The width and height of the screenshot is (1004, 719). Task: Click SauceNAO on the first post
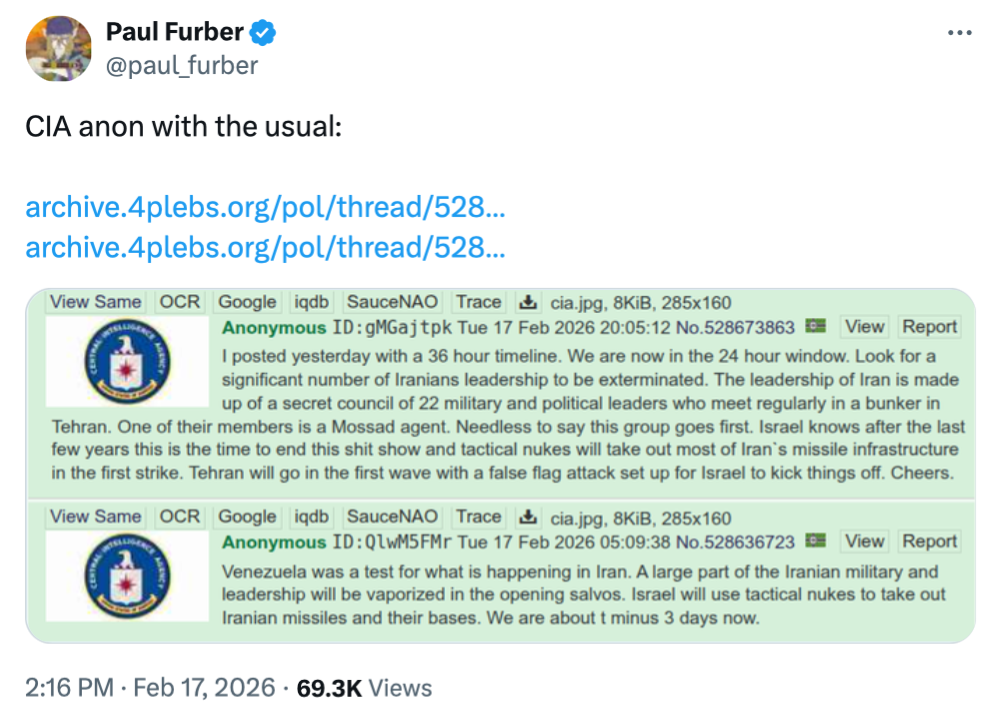click(392, 302)
